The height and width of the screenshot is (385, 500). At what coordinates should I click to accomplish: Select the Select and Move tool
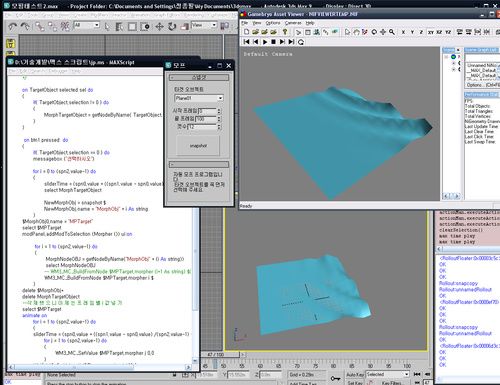tap(159, 26)
